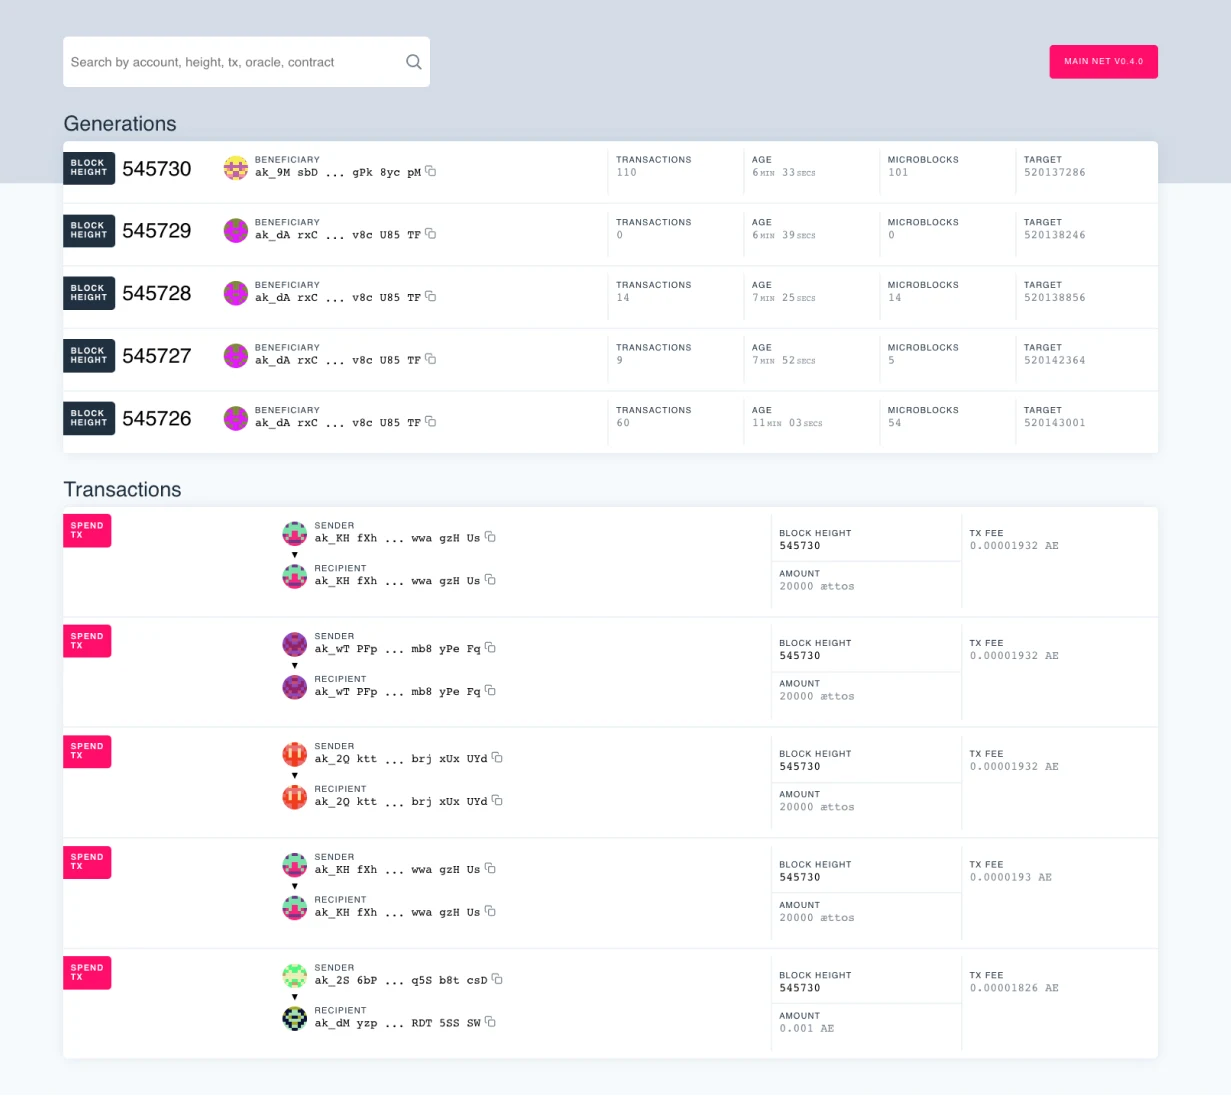This screenshot has width=1231, height=1096.
Task: Click the ak_2Q sender identicon avatar
Action: [x=295, y=754]
